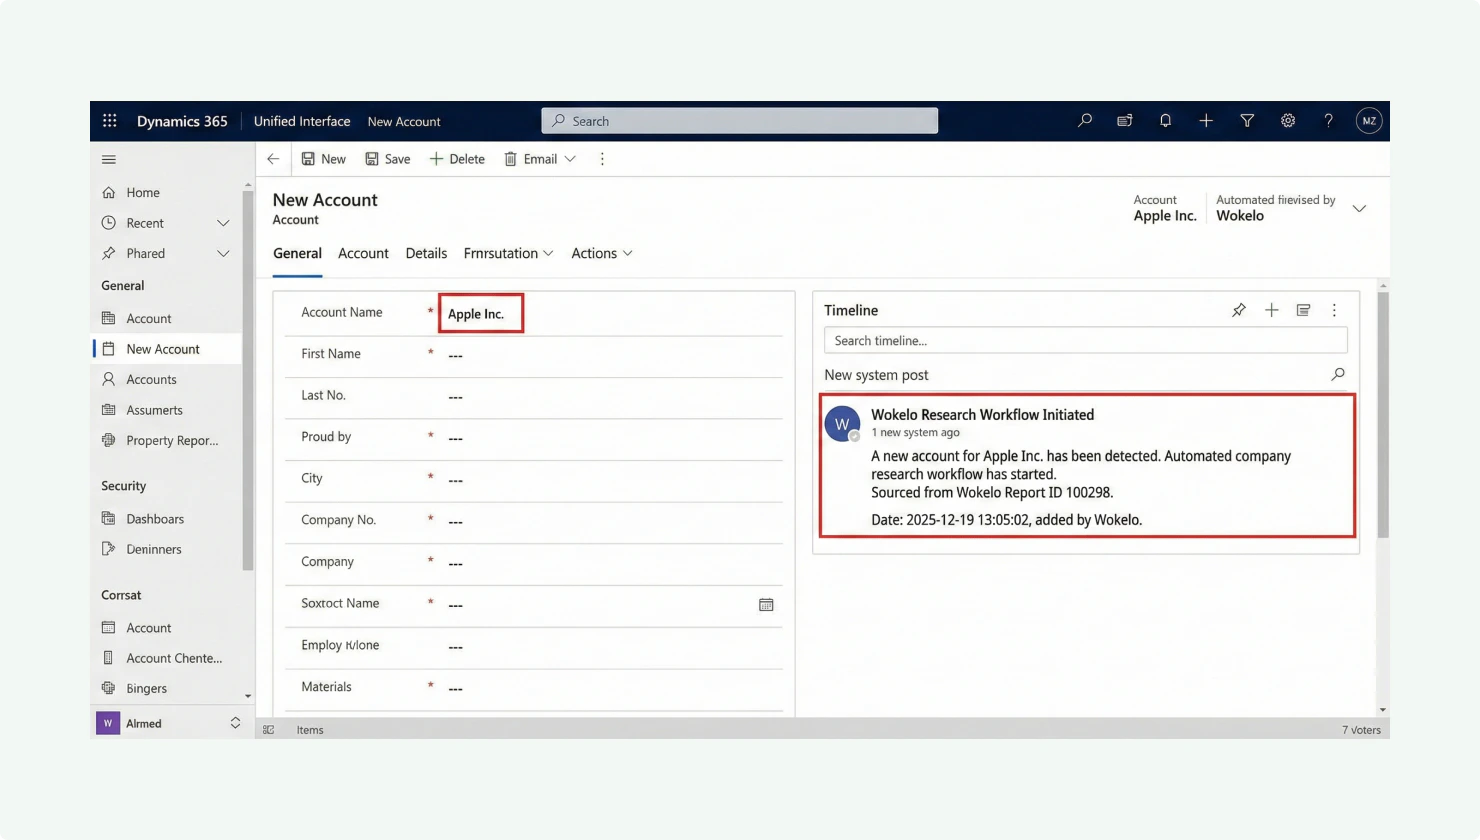The image size is (1480, 840).
Task: Select the General tab
Action: coord(297,253)
